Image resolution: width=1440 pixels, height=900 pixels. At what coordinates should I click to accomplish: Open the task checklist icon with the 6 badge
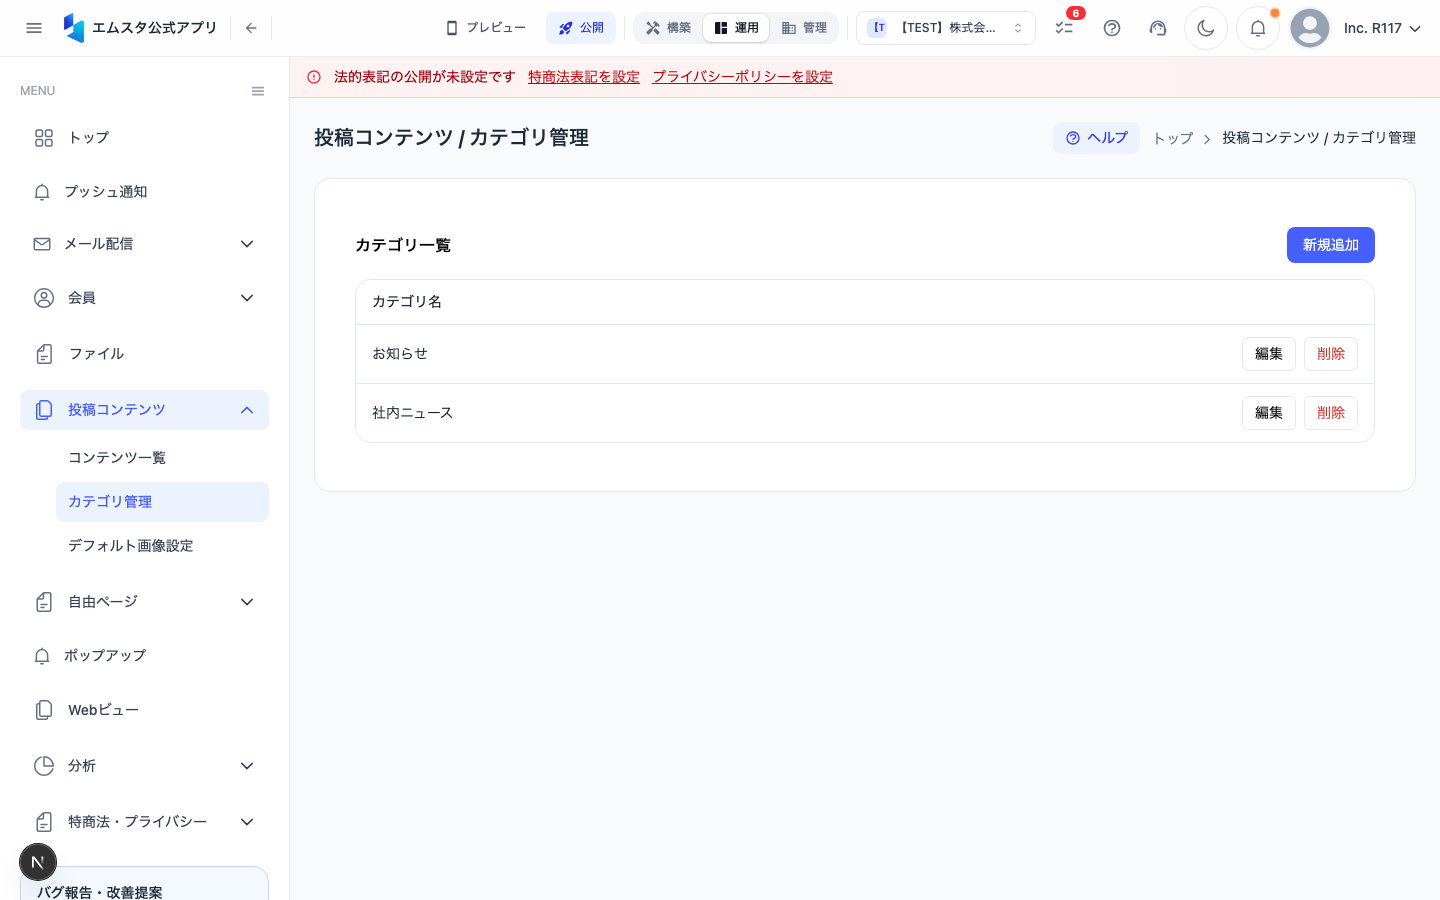click(1065, 28)
